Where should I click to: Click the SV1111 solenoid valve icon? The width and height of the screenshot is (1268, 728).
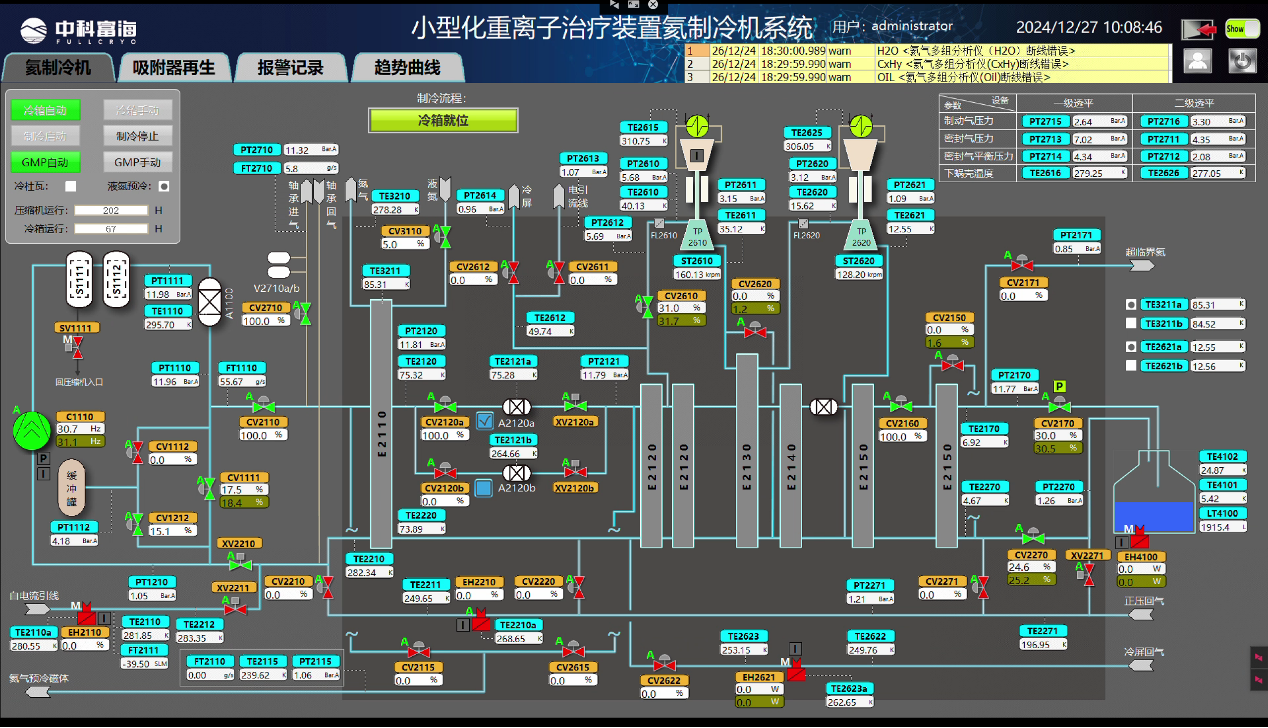click(76, 346)
